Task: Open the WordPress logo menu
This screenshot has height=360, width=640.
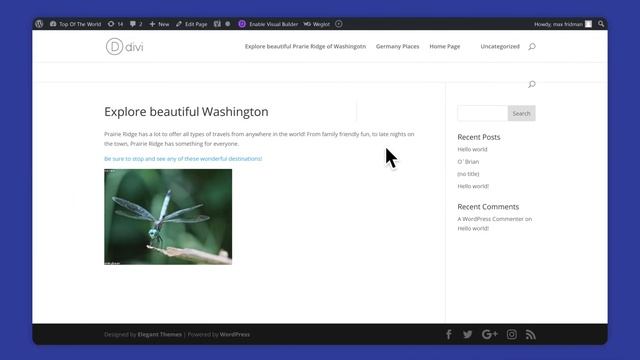Action: point(39,24)
